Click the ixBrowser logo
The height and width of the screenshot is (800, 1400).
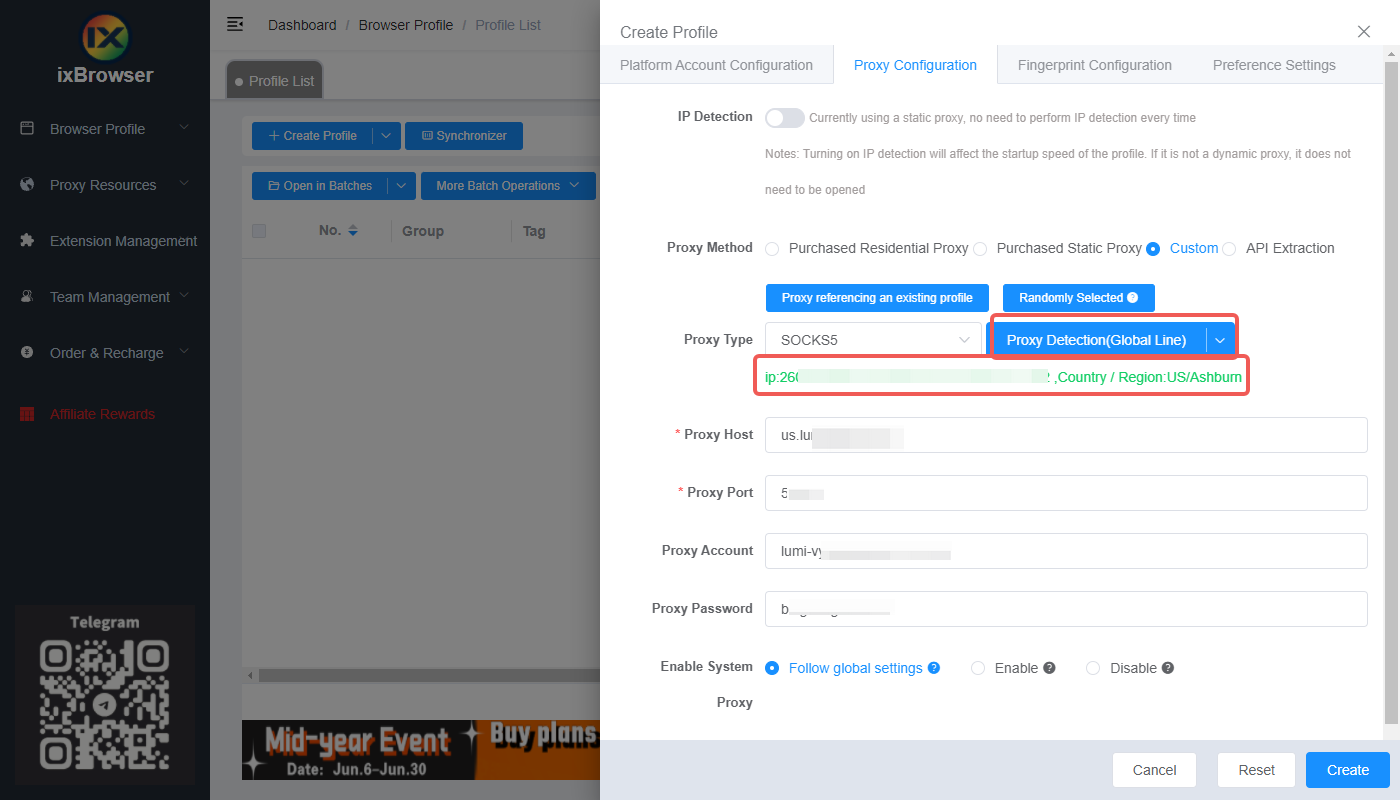(x=105, y=37)
